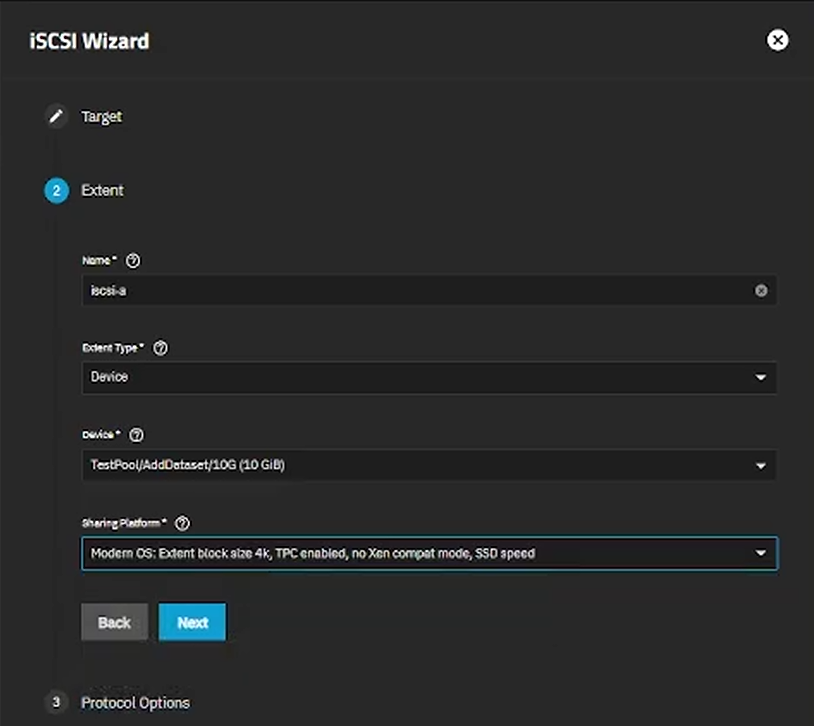Open the help tooltip icon for Name

[x=133, y=260]
